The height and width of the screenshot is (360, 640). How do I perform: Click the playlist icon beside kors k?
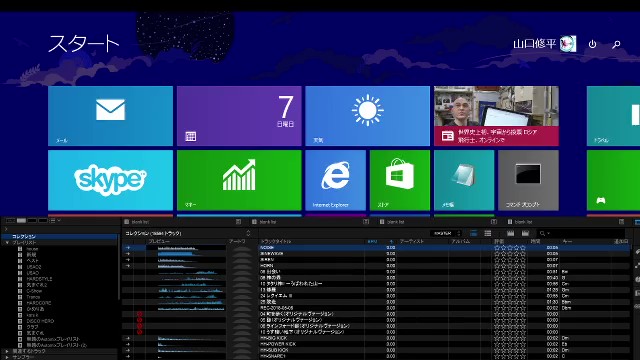[20, 315]
